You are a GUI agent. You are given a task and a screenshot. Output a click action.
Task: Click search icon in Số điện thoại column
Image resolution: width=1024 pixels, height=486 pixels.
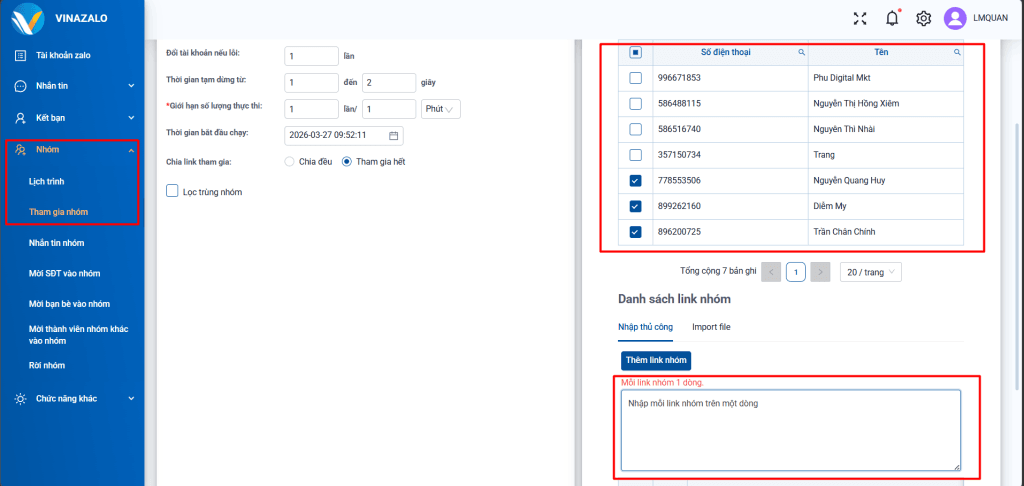(800, 52)
